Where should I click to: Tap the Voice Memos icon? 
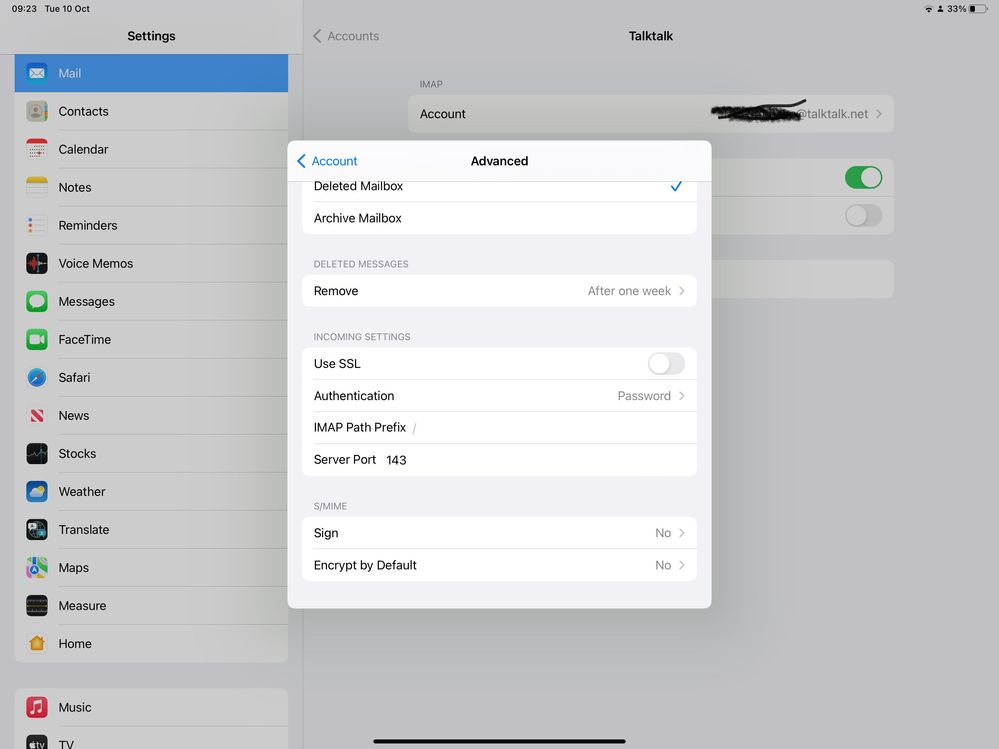coord(37,263)
